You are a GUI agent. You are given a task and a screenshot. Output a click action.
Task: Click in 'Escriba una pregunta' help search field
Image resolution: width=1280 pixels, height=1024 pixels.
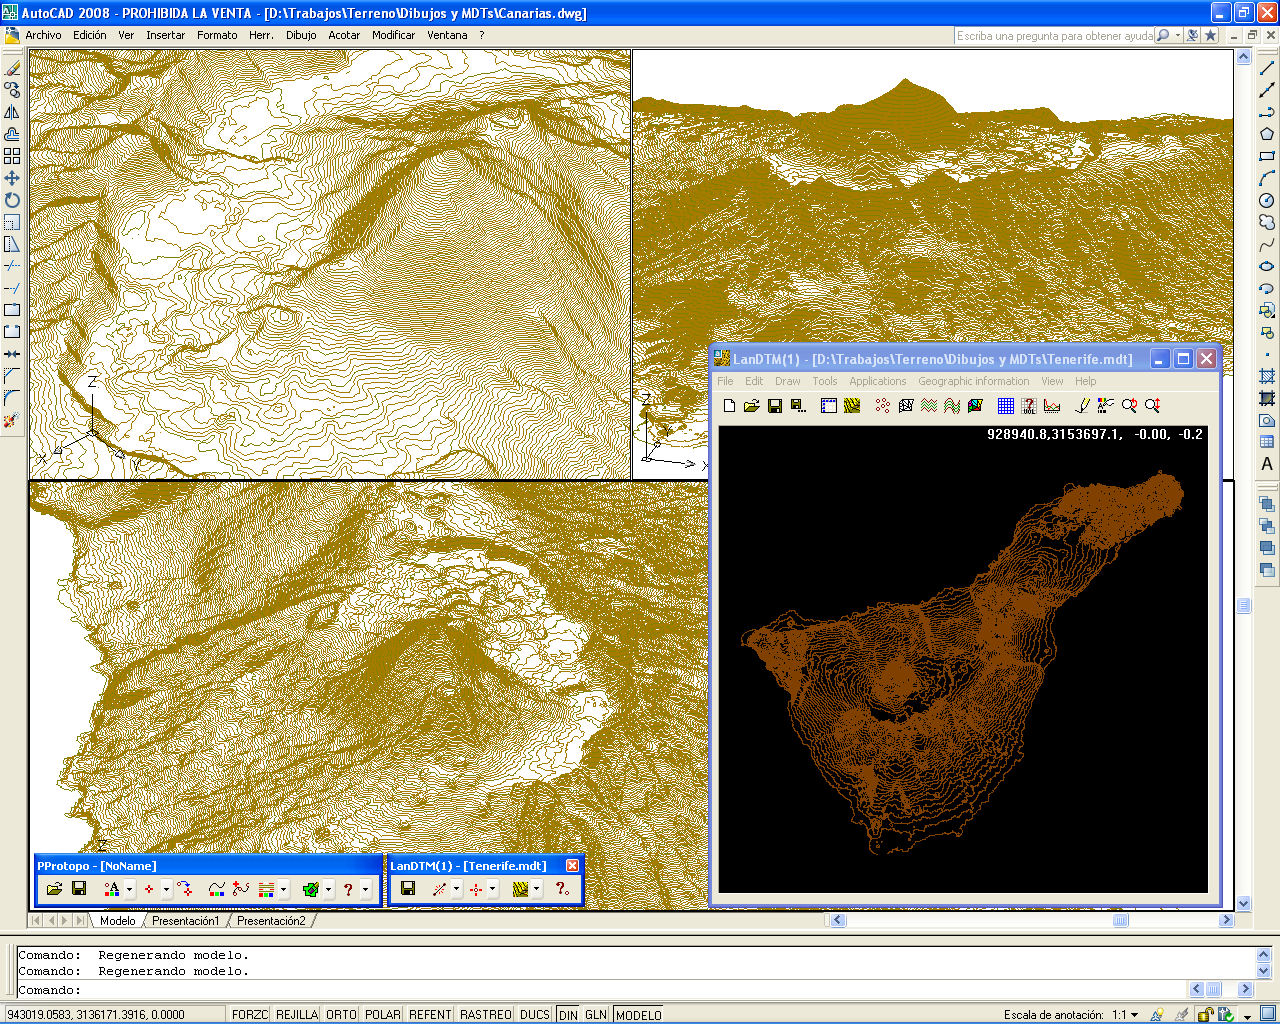(x=1054, y=35)
